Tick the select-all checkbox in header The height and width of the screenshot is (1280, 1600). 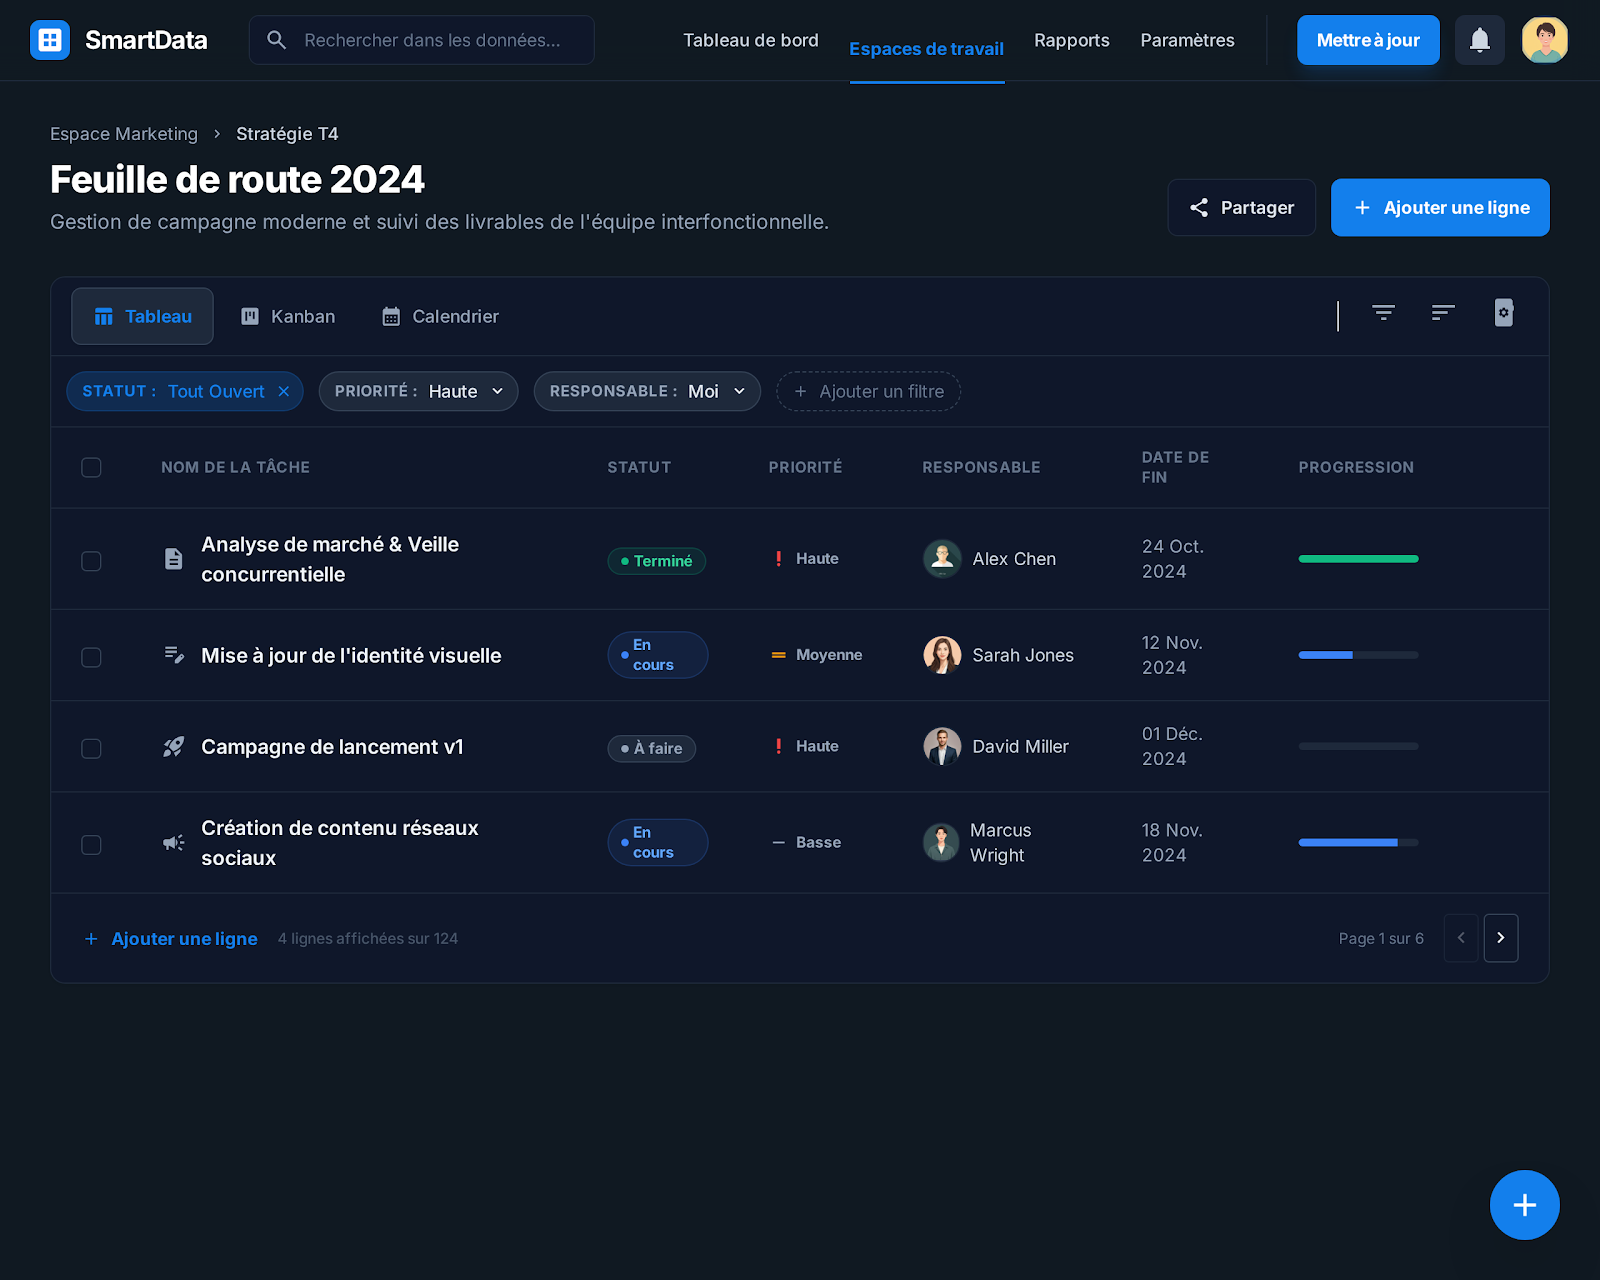[x=91, y=467]
